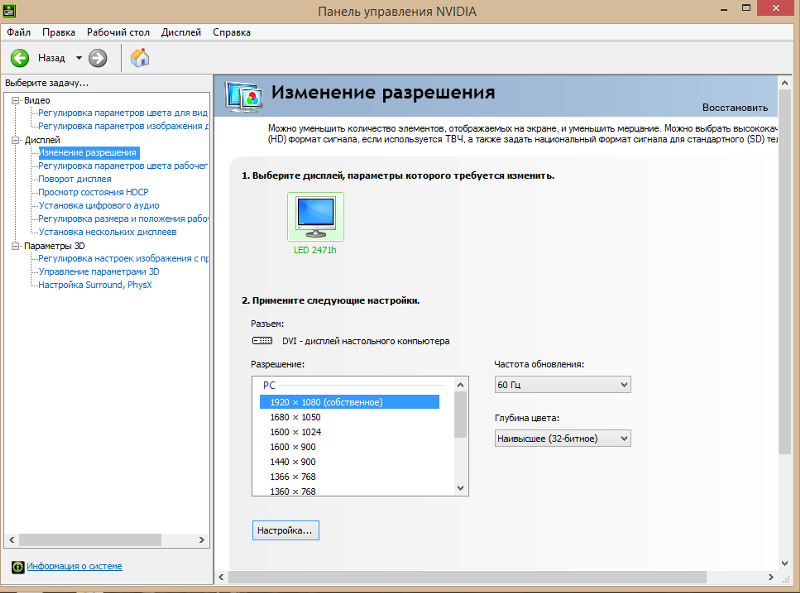Image resolution: width=800 pixels, height=593 pixels.
Task: Select resolution 1600 × 1024
Action: click(295, 432)
